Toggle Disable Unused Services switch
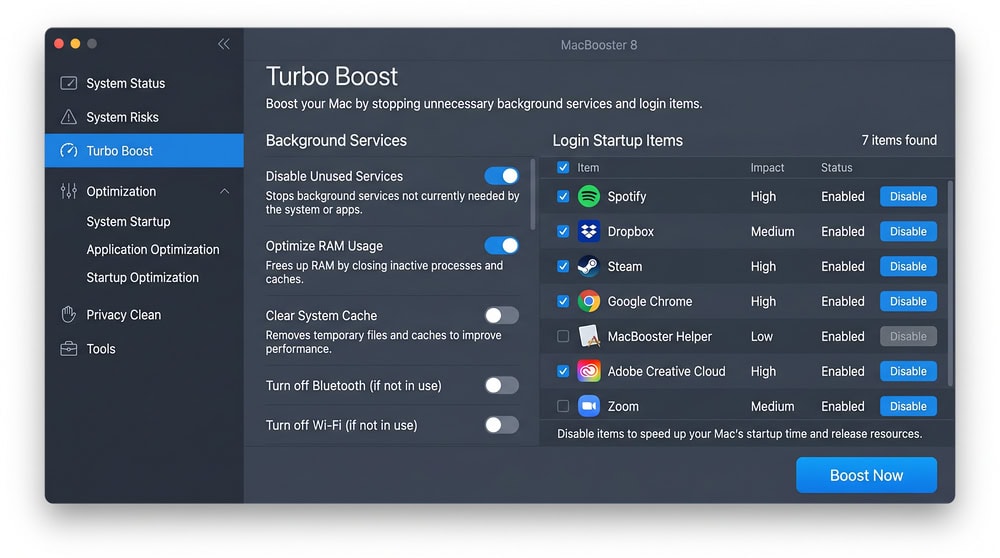The width and height of the screenshot is (1000, 558). click(x=501, y=176)
